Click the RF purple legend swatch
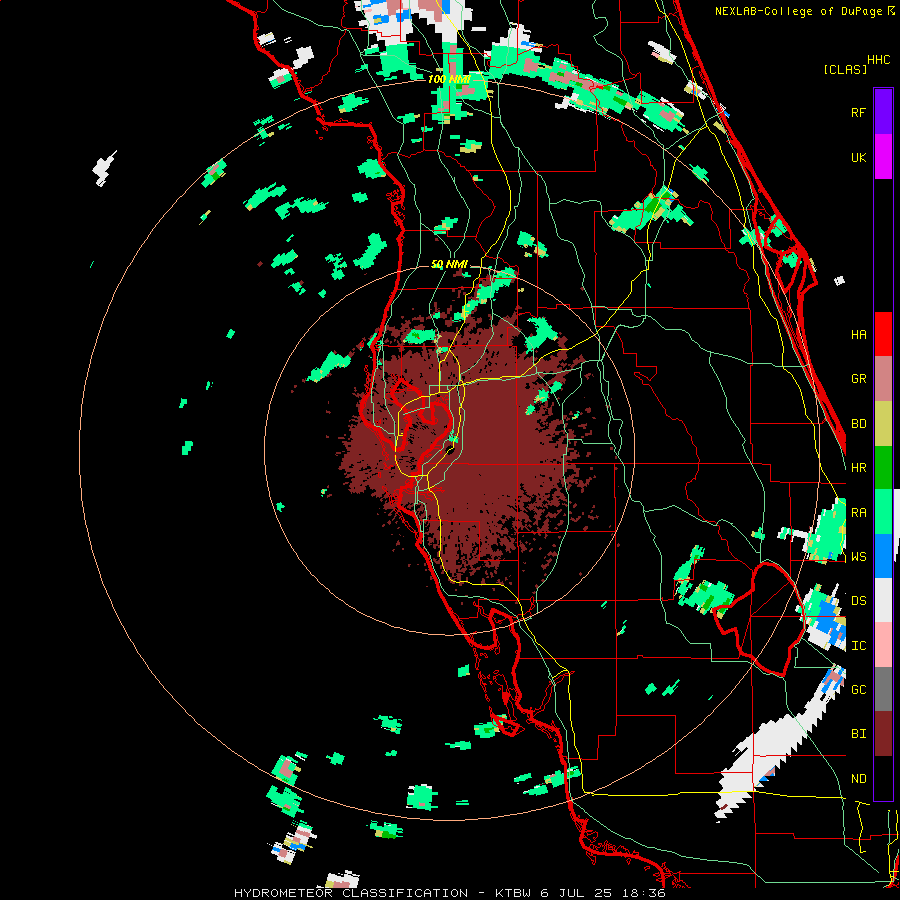 883,112
